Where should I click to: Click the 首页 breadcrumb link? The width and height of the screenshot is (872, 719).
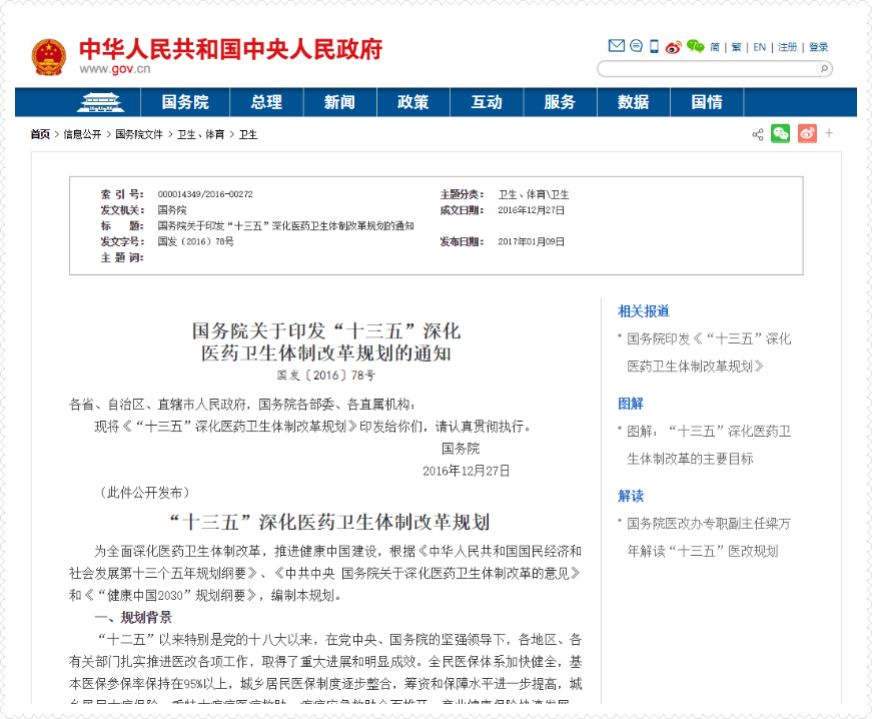point(40,134)
